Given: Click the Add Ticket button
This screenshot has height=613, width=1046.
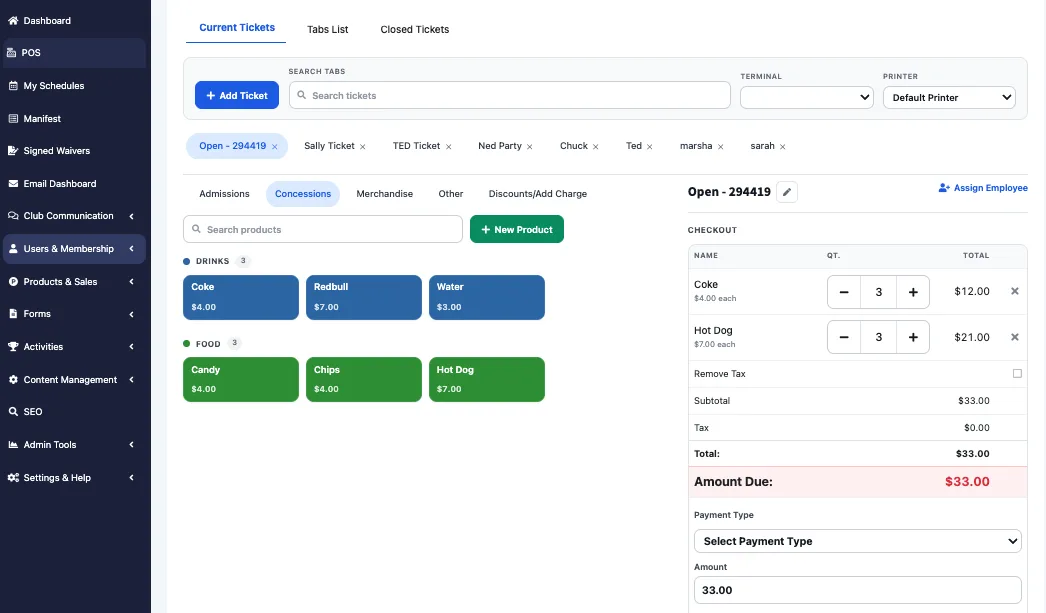Looking at the screenshot, I should click(237, 95).
